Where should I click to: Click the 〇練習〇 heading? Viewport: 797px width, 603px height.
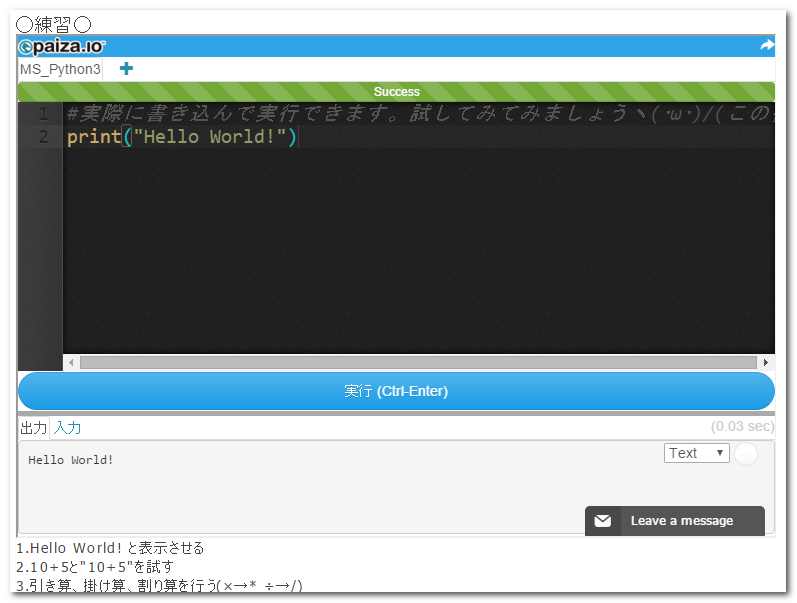[x=53, y=24]
